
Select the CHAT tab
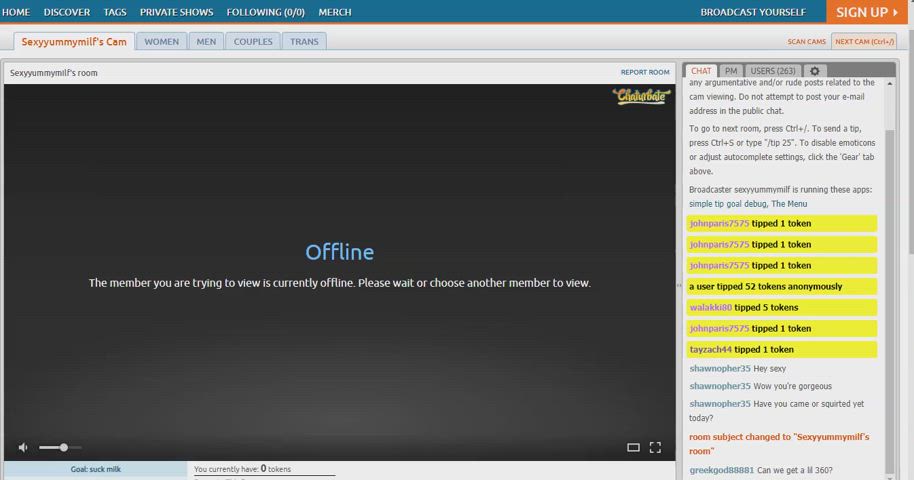[x=701, y=71]
